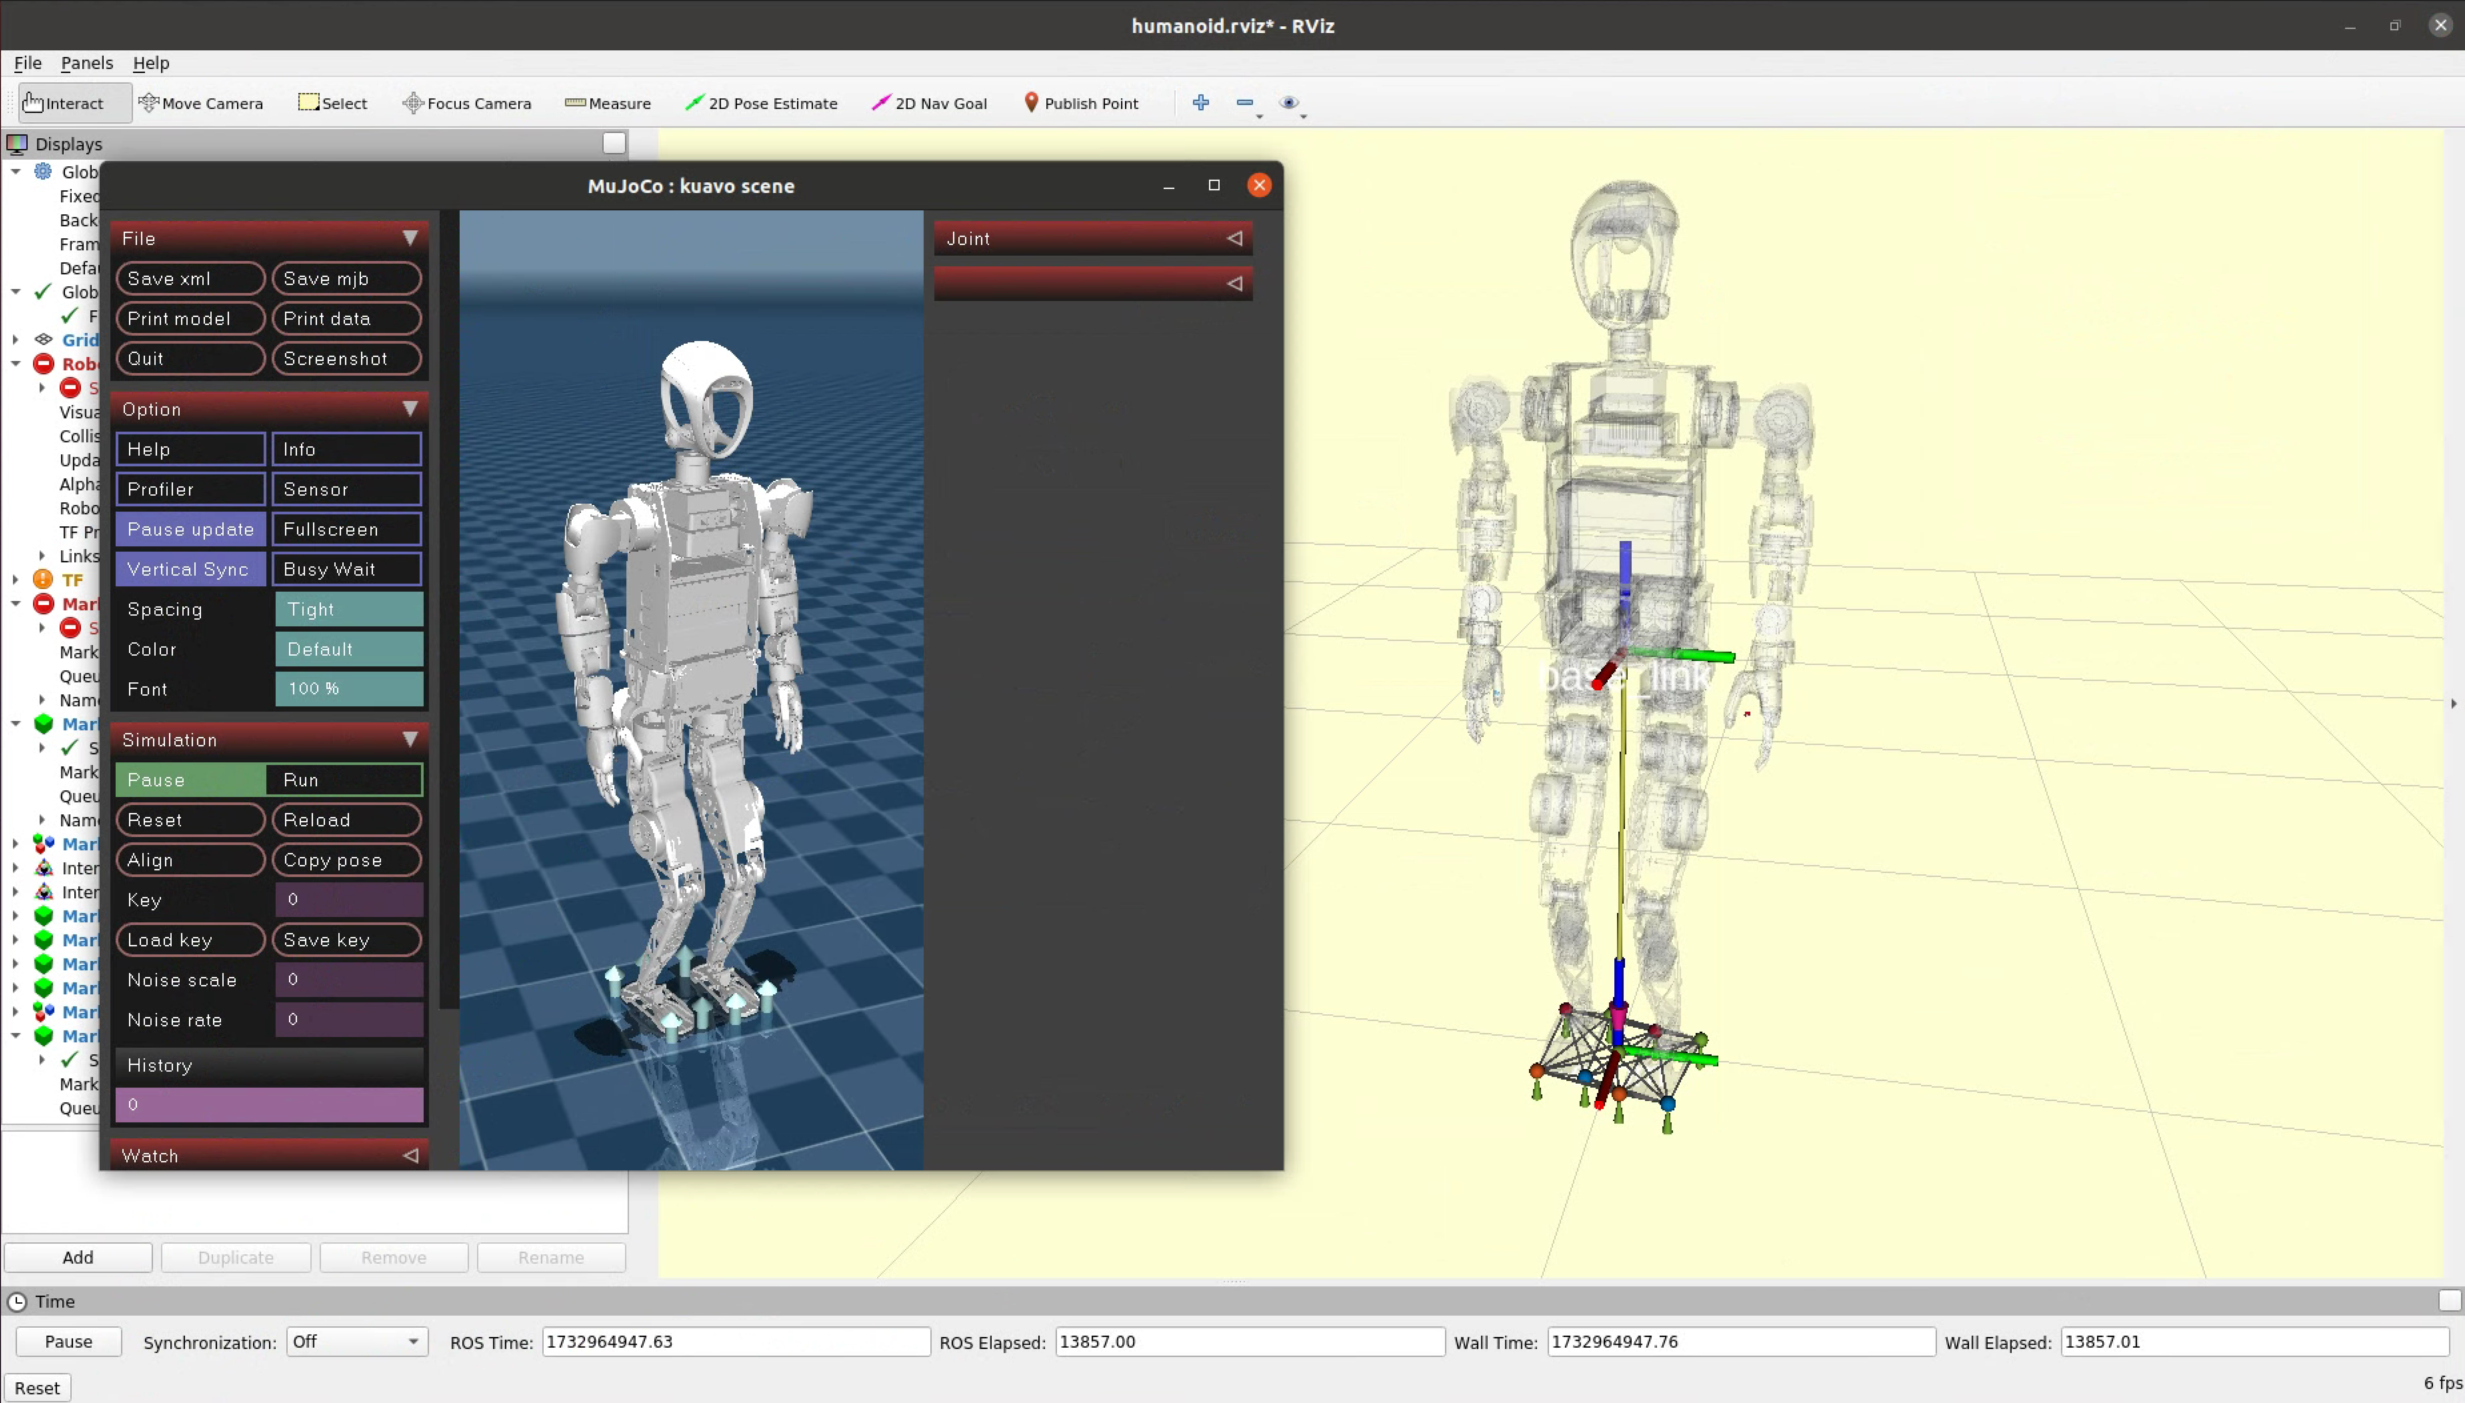Viewport: 2465px width, 1403px height.
Task: Switch simulation to Run
Action: [345, 780]
